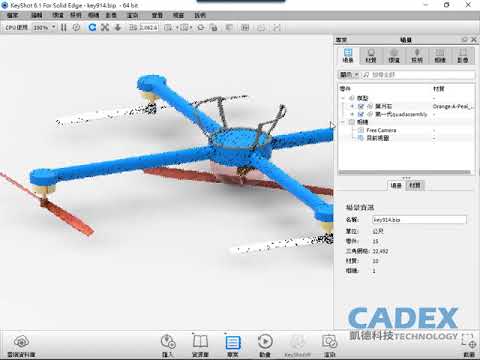480x360 pixels.
Task: Switch to the 相機 (Camera) panel tab
Action: 440,55
